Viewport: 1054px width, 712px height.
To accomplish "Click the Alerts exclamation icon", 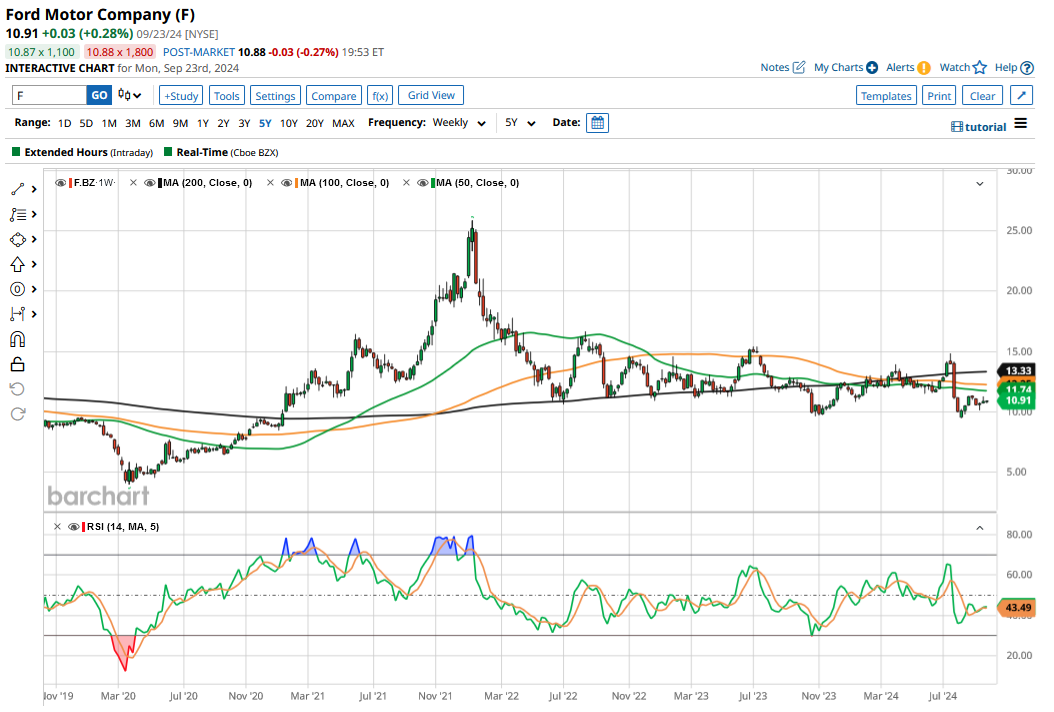I will coord(924,67).
